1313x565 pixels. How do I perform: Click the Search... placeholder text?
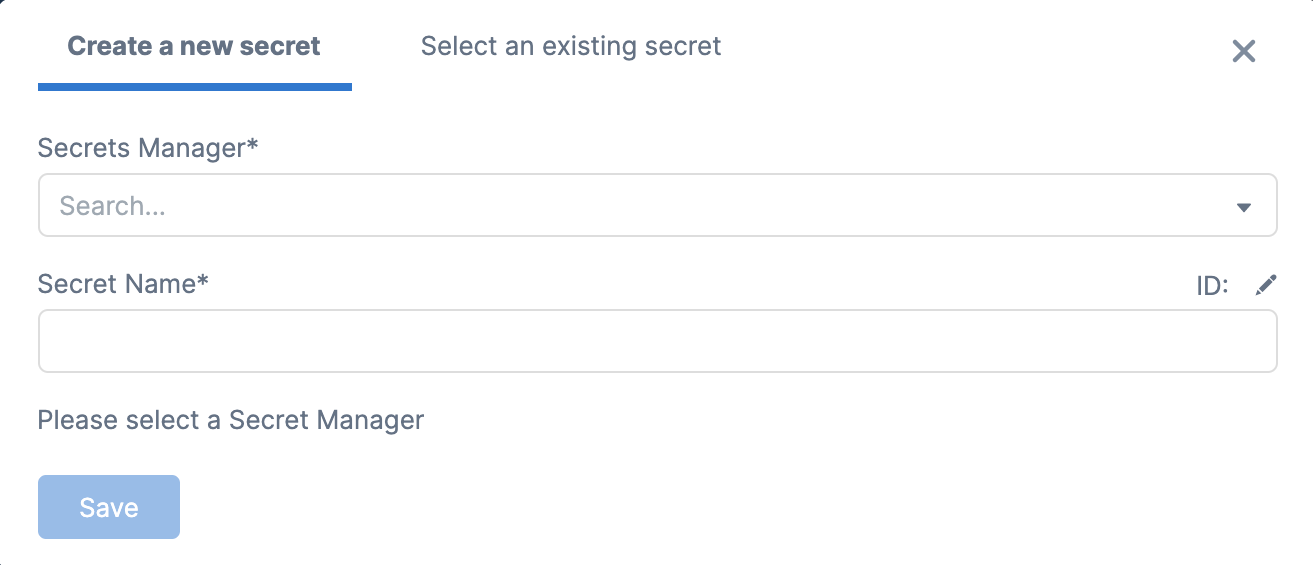(x=112, y=206)
